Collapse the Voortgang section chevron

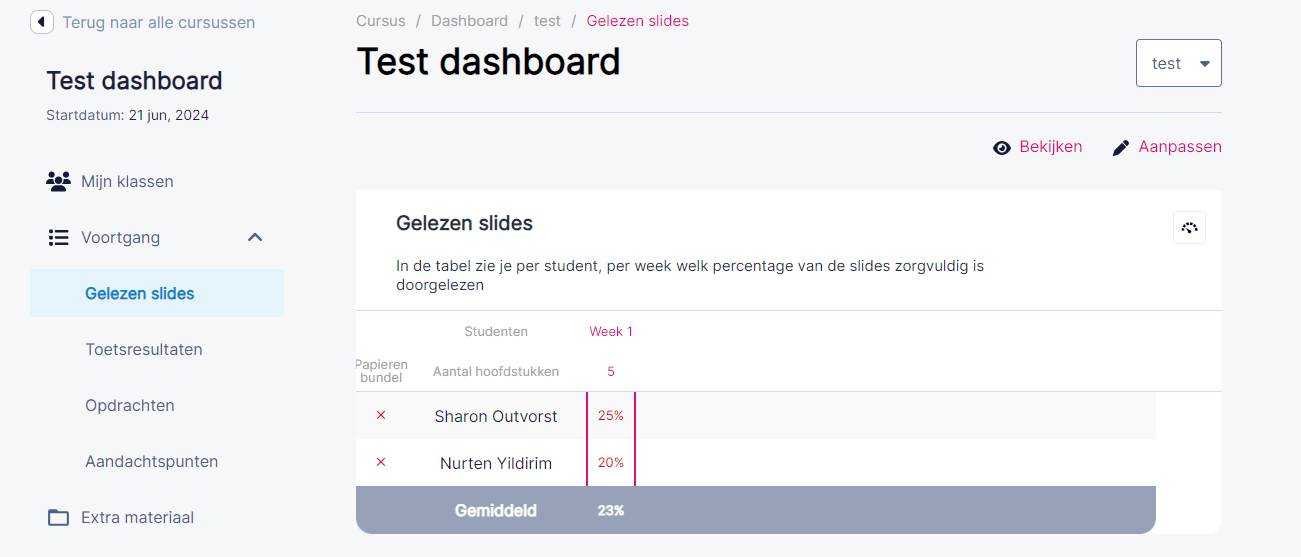255,237
